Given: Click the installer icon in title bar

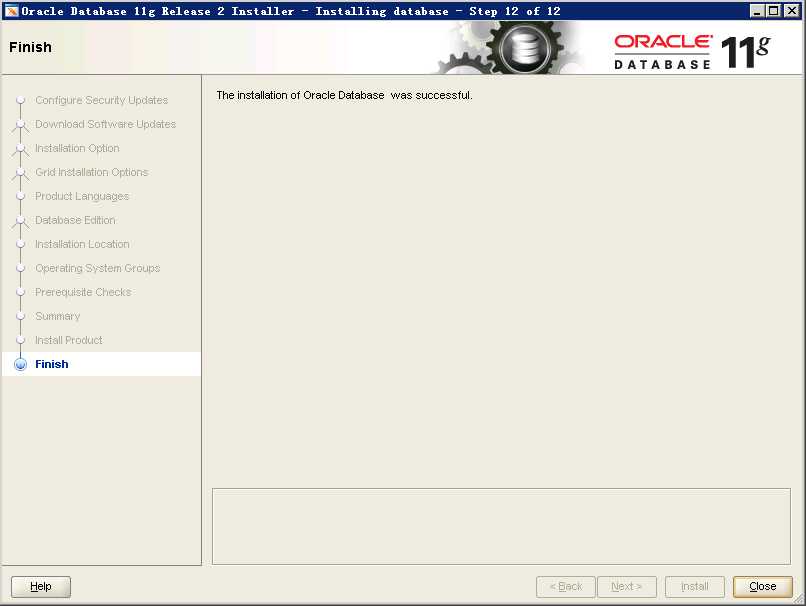Looking at the screenshot, I should coord(11,11).
